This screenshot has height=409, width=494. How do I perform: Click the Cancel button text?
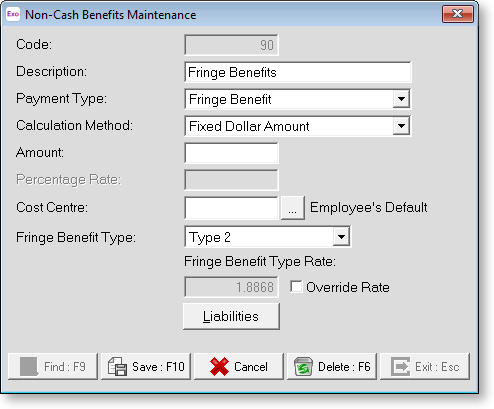tap(251, 367)
